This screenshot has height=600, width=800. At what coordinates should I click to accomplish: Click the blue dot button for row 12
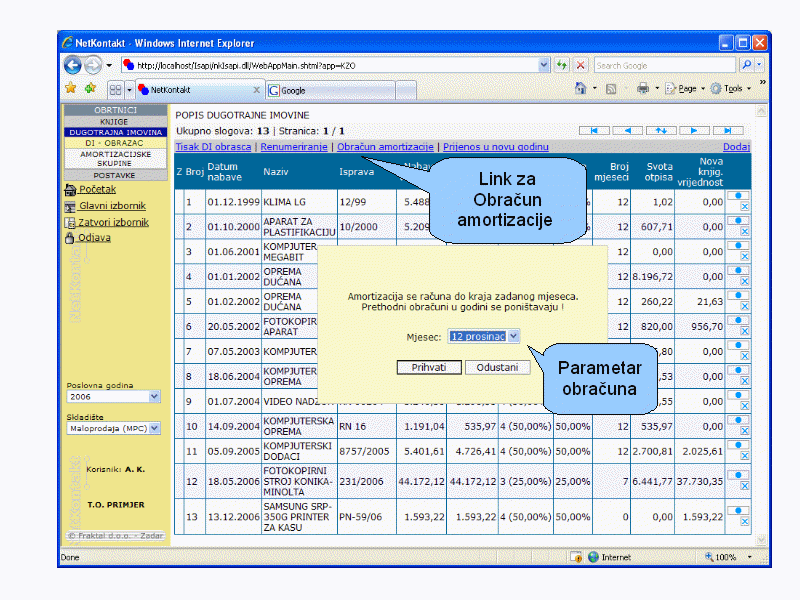(x=738, y=475)
